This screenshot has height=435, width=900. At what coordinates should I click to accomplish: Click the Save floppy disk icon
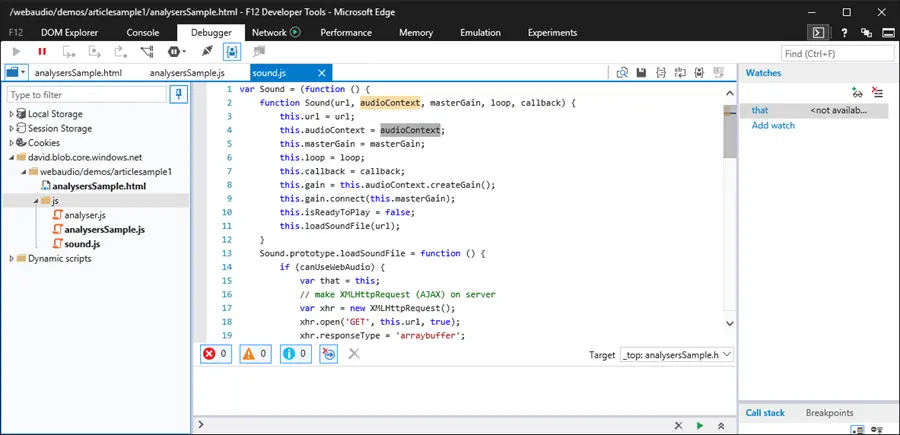click(642, 73)
